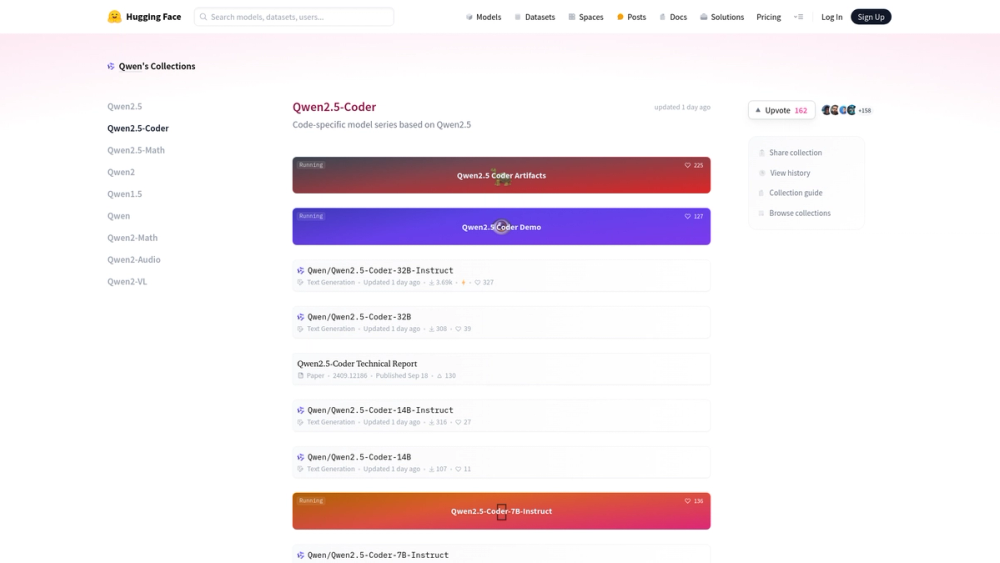Open Qwen2.5 Coder Demo space card
Image resolution: width=1000 pixels, height=563 pixels.
tap(501, 226)
